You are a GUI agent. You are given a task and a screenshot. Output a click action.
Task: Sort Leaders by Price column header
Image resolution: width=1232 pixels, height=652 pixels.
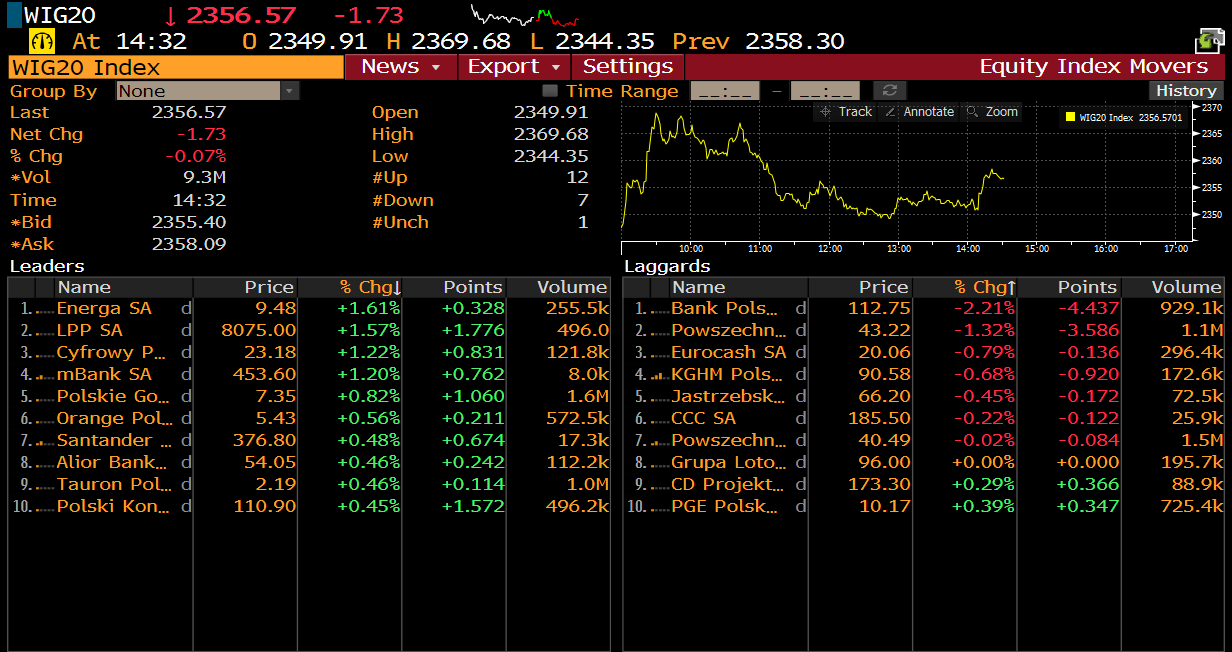pyautogui.click(x=245, y=287)
